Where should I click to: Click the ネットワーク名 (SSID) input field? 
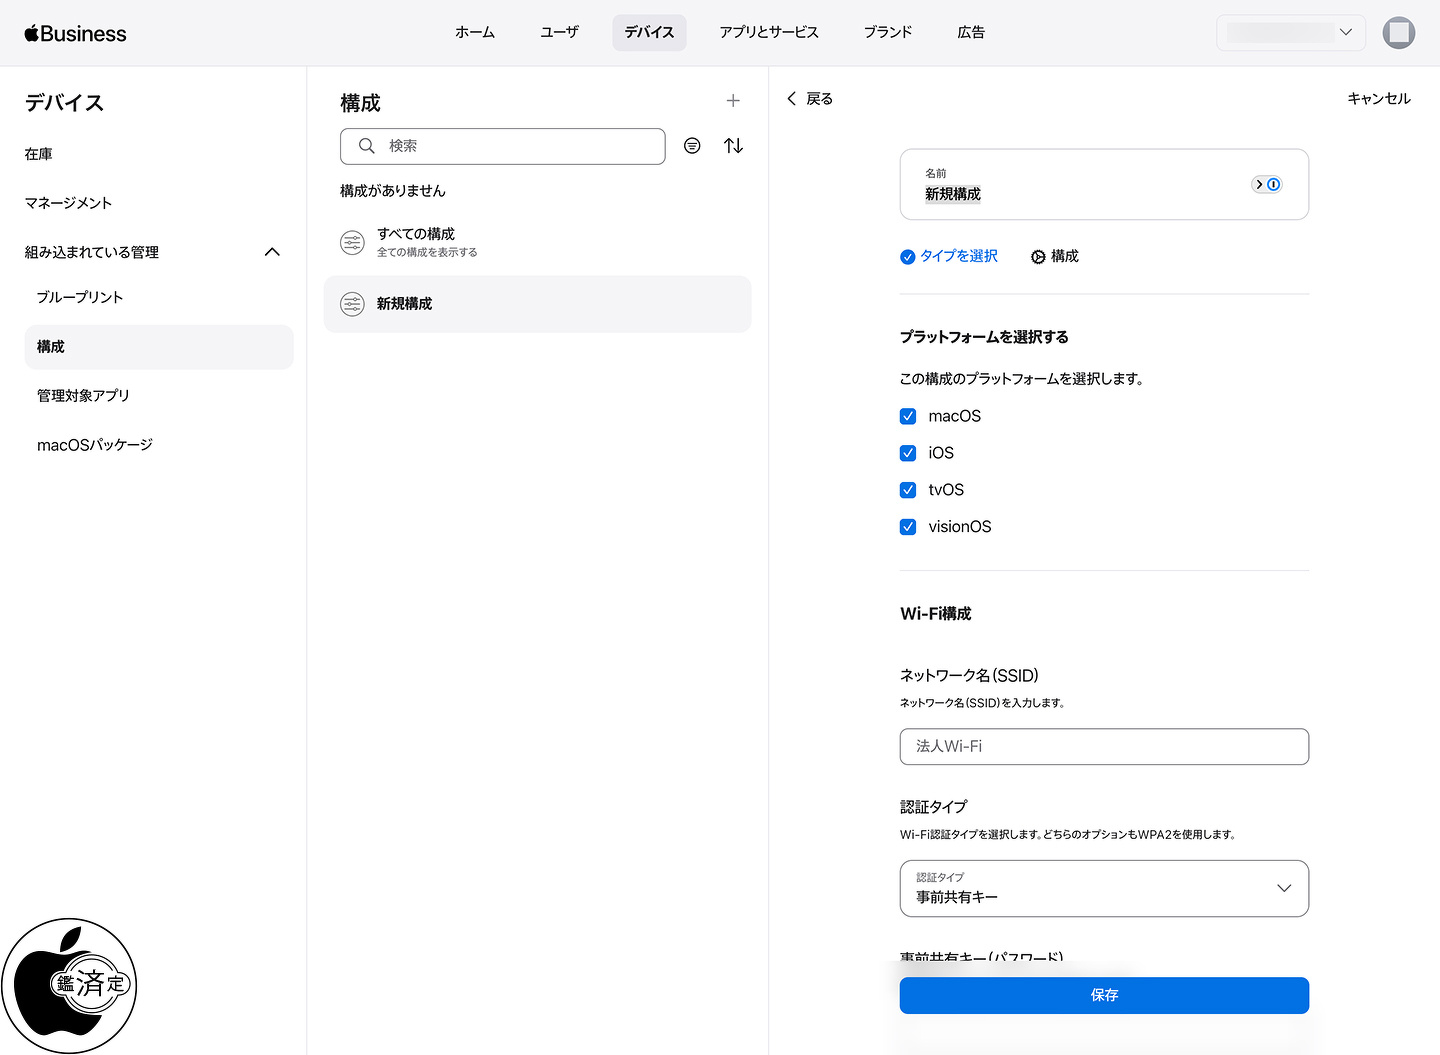(1104, 746)
